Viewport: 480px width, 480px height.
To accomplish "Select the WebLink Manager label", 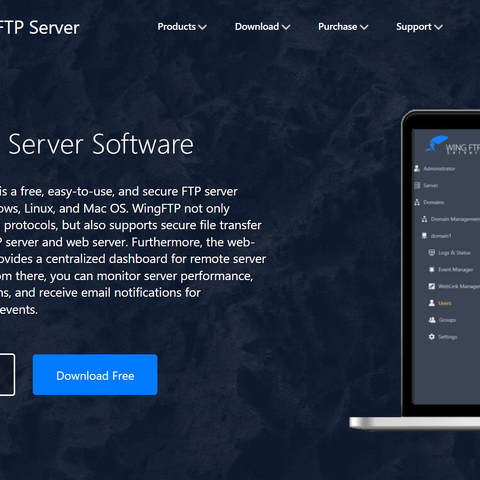I will 459,286.
